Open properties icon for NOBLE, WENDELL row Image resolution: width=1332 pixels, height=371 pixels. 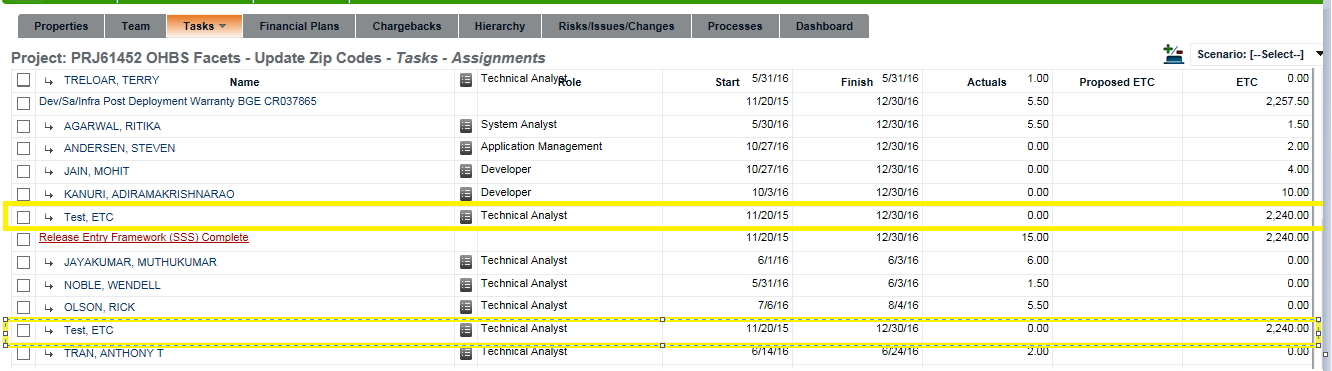[x=465, y=285]
